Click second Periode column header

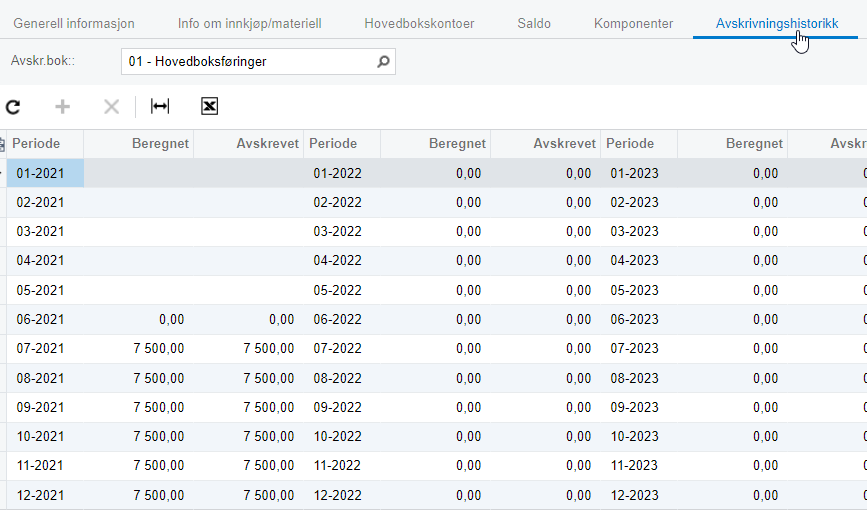coord(342,144)
